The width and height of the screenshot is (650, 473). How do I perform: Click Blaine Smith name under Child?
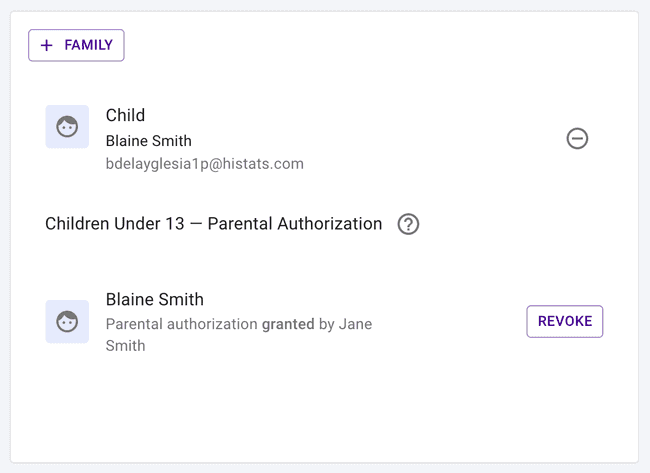click(x=148, y=141)
